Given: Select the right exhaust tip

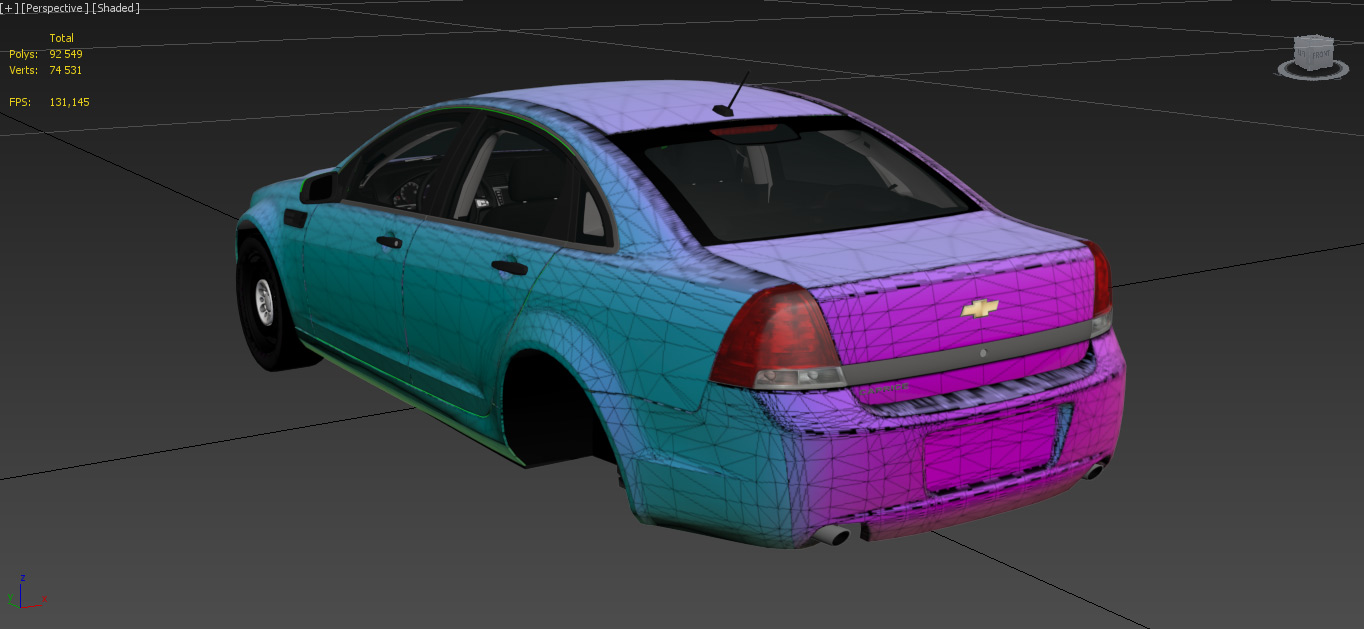Looking at the screenshot, I should click(1095, 469).
